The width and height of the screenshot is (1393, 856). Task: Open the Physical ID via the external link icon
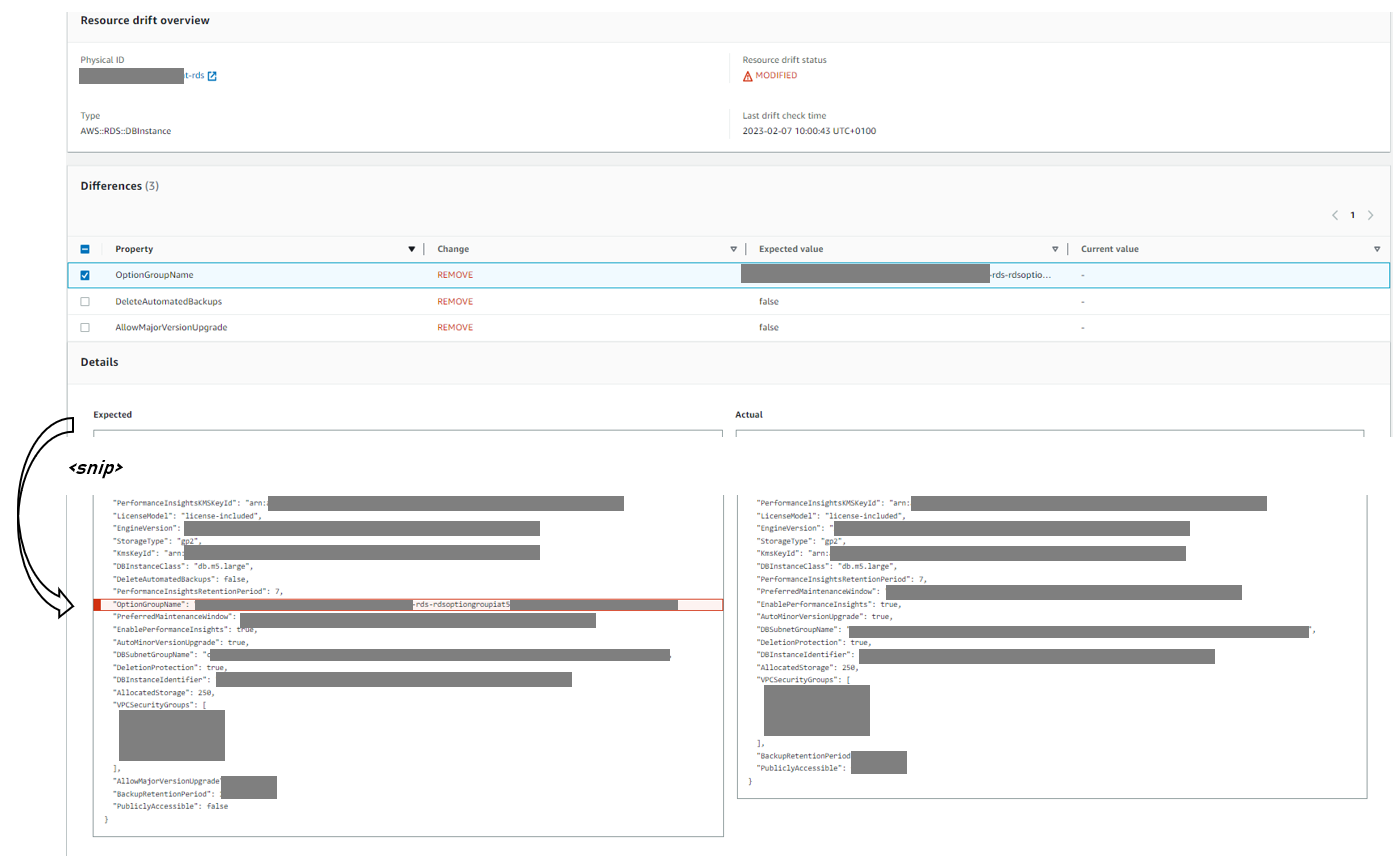pos(210,75)
